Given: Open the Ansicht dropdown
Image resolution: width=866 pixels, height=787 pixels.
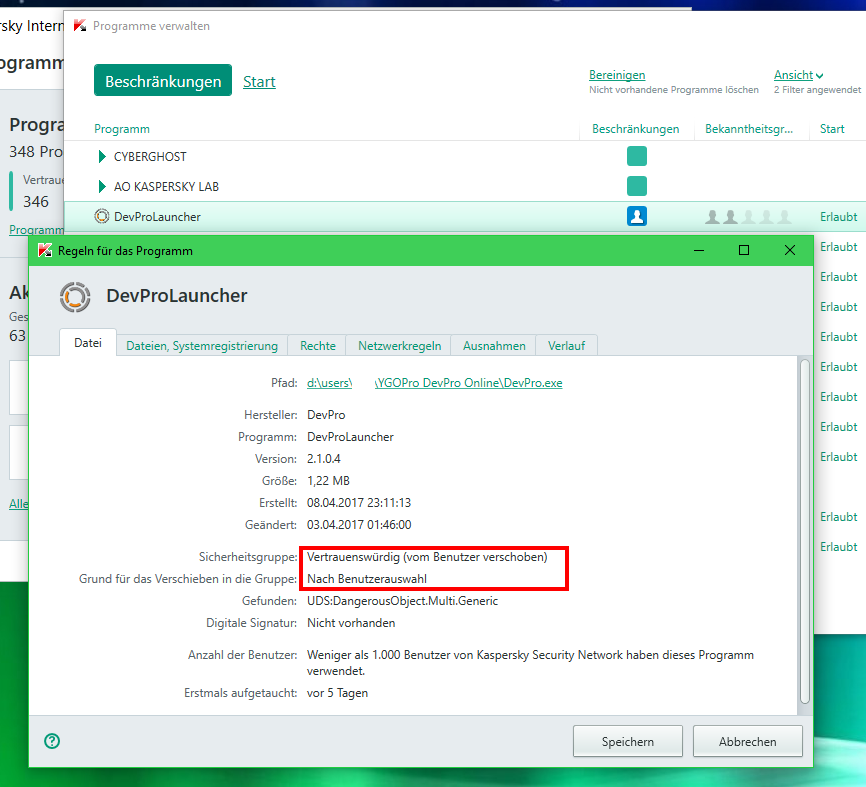Looking at the screenshot, I should [x=798, y=75].
